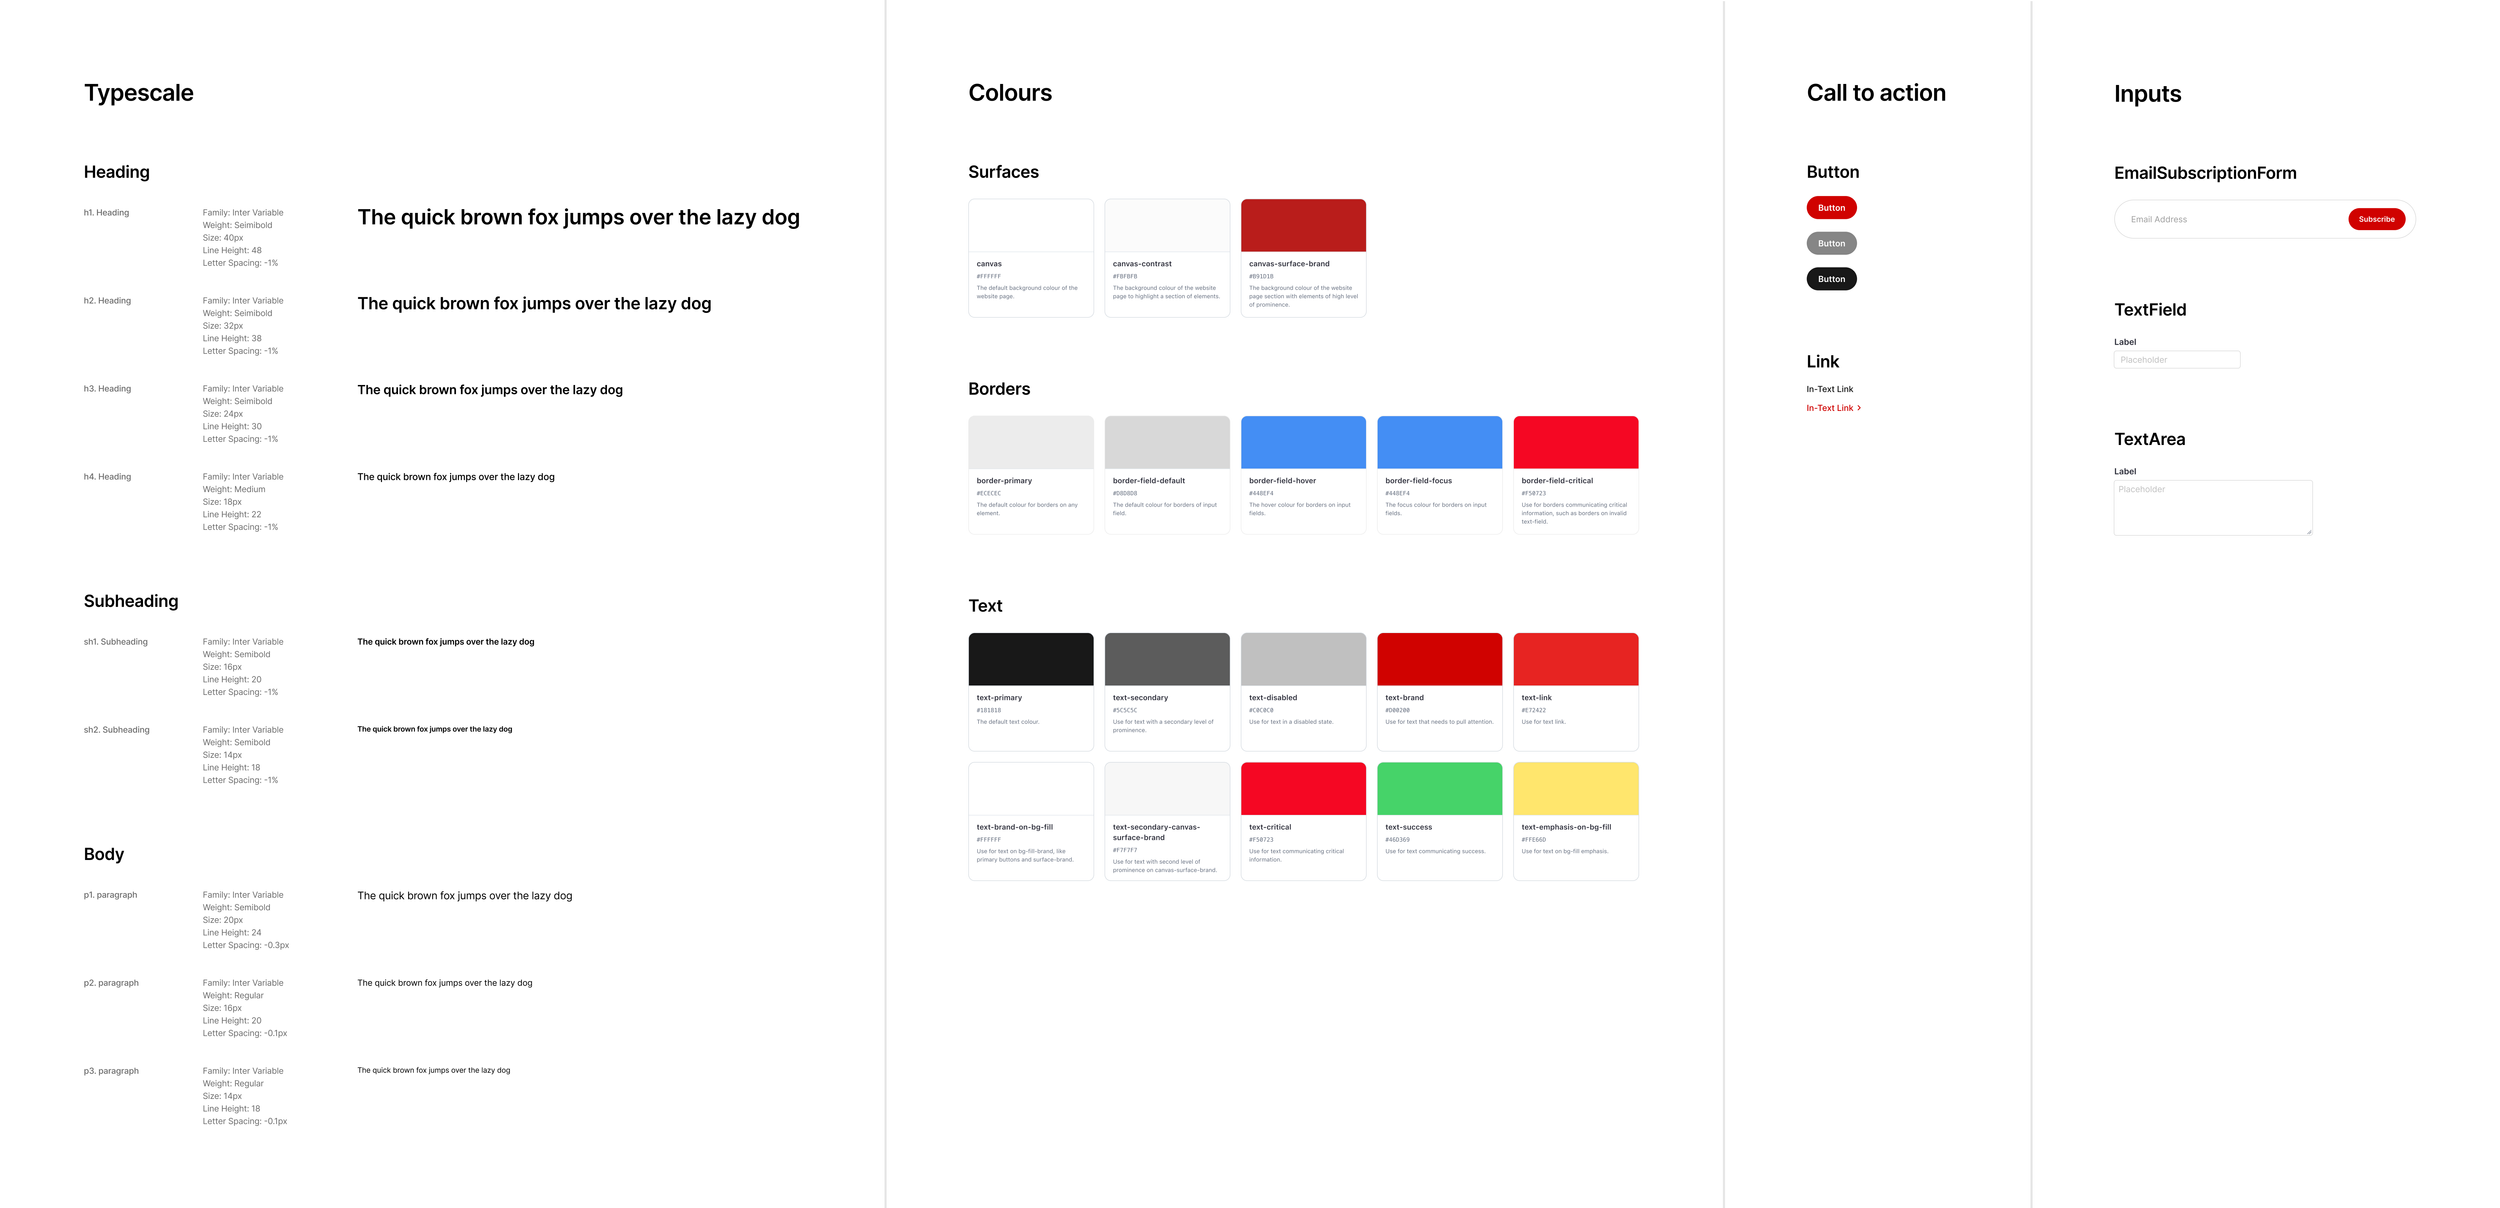The width and height of the screenshot is (2500, 1208).
Task: Open the black In-Text Link
Action: coord(1829,389)
